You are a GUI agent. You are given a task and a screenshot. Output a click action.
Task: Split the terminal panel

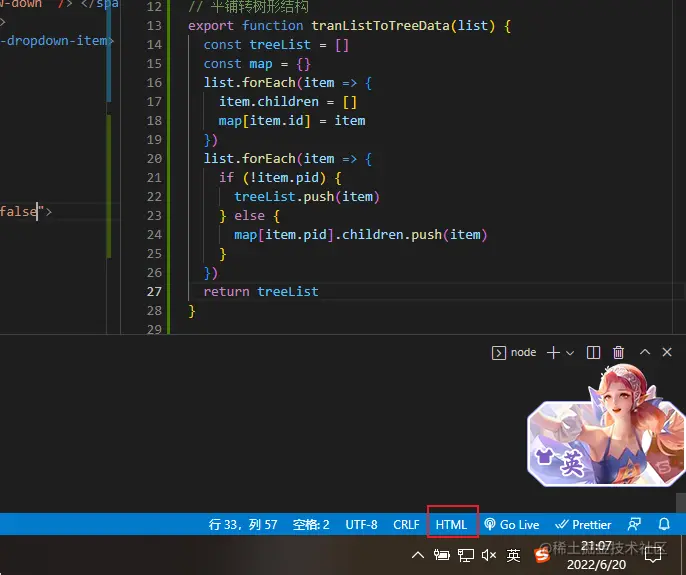[593, 352]
